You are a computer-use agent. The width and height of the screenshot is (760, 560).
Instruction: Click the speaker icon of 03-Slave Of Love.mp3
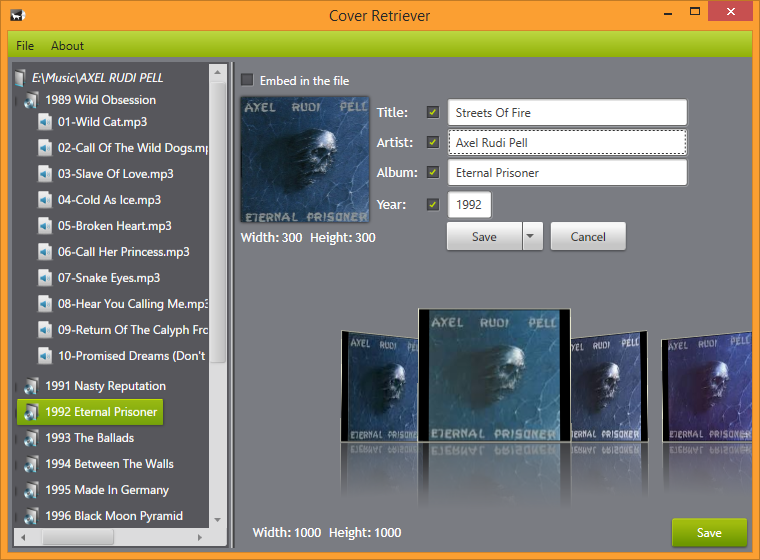pos(45,174)
